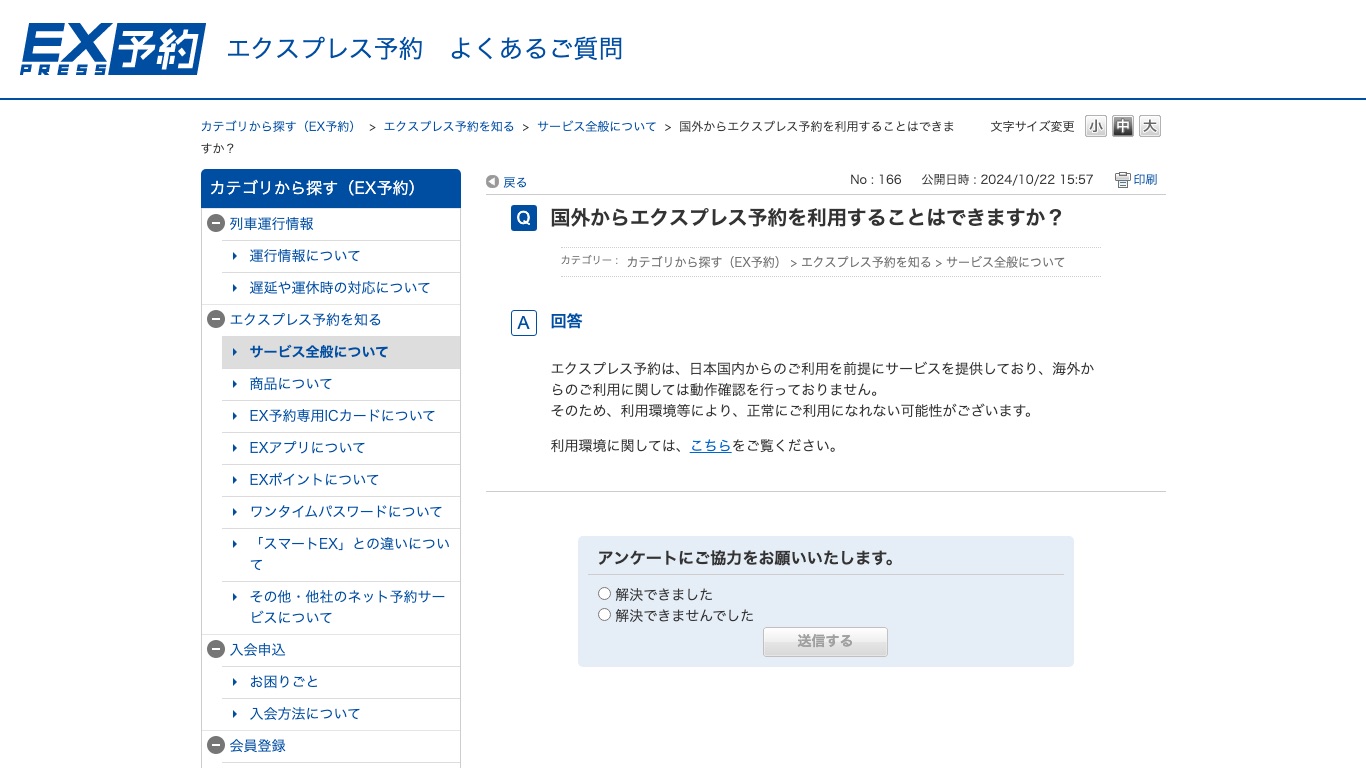1366x768 pixels.
Task: Open breadcrumb エクスプレス予約を知る
Action: coord(449,127)
